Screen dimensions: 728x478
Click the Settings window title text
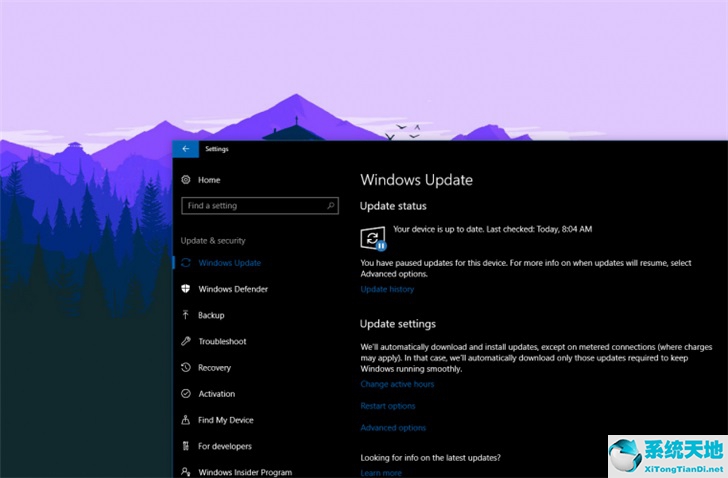point(217,149)
